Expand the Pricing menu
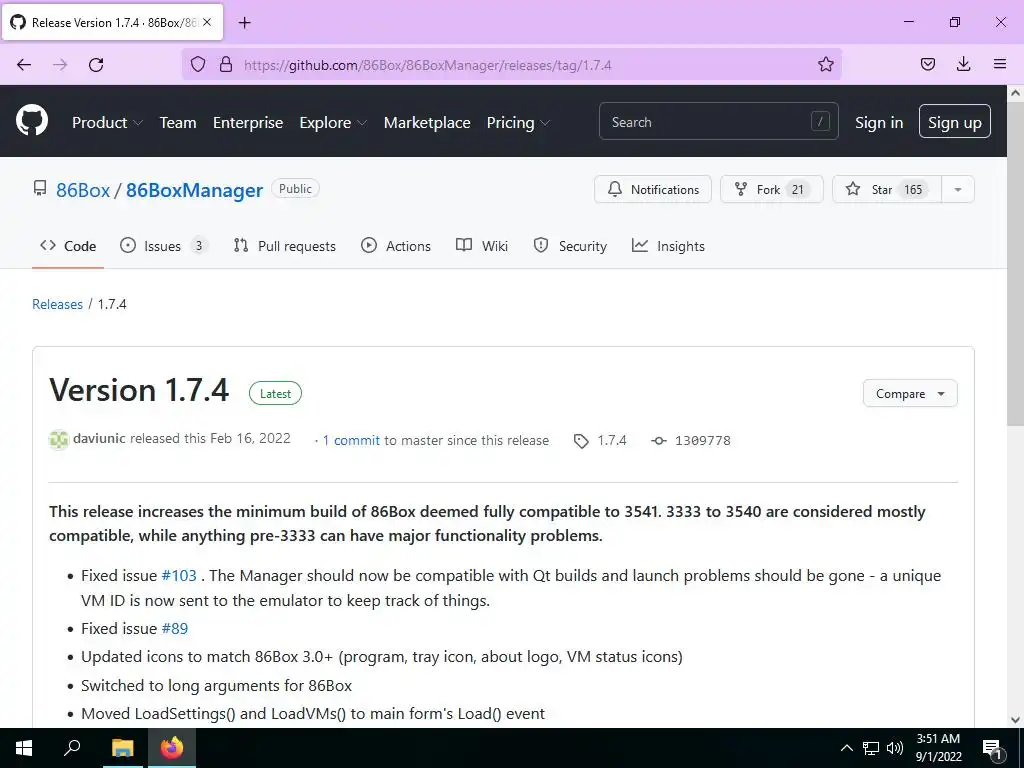The image size is (1024, 768). (x=519, y=122)
